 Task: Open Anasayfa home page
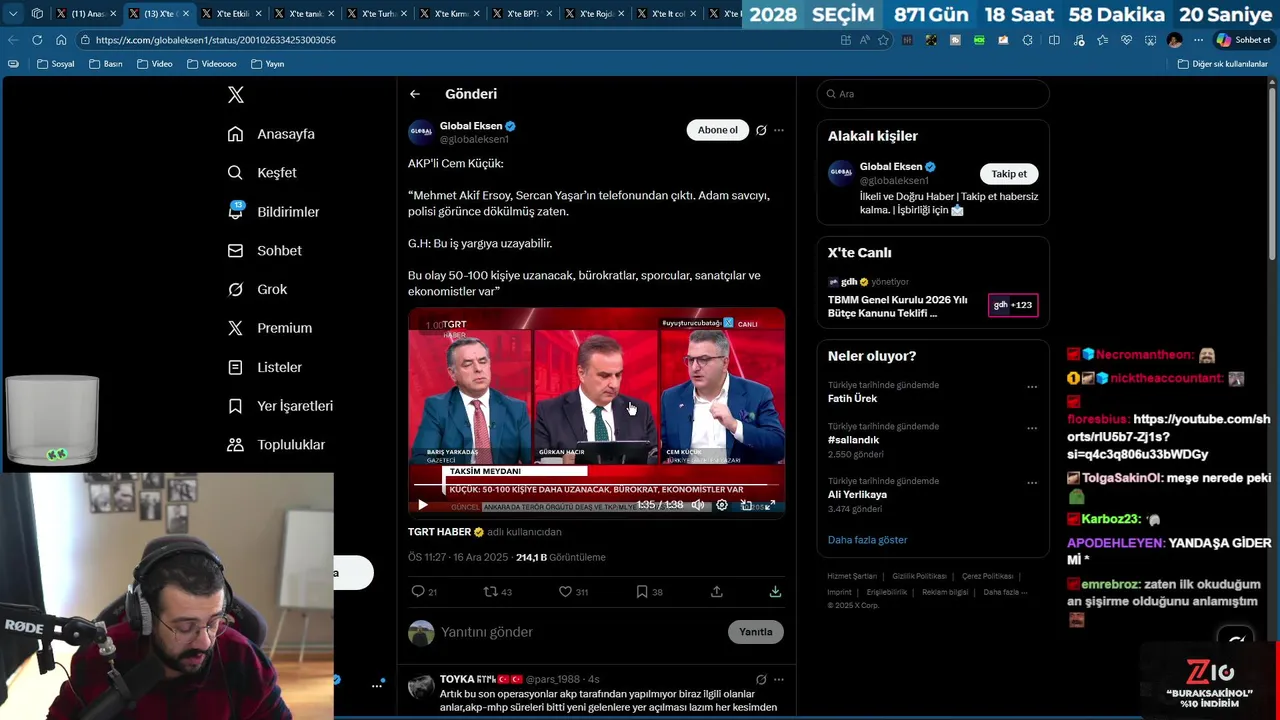click(271, 134)
